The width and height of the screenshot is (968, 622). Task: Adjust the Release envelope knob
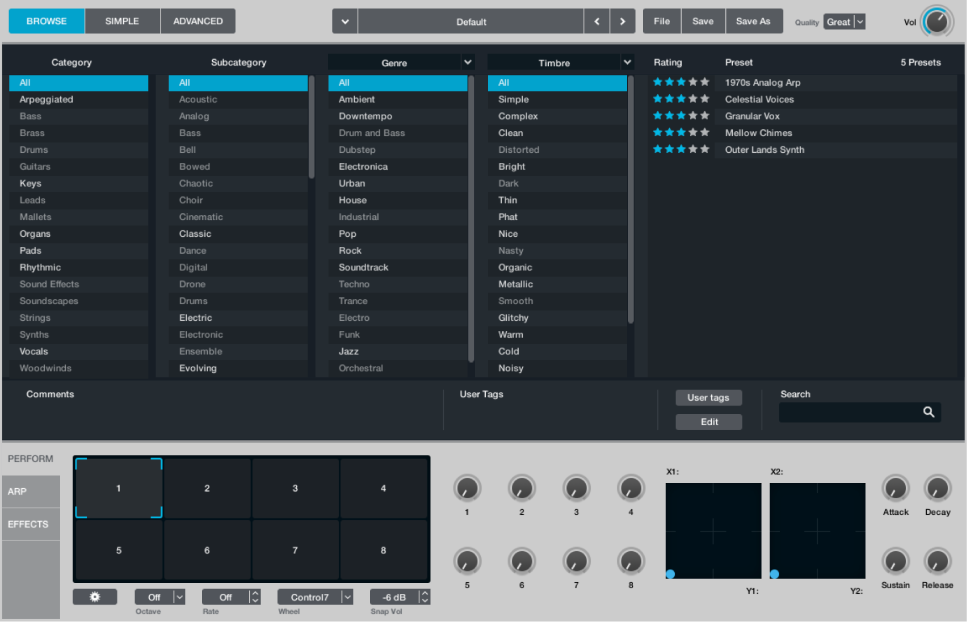coord(938,562)
